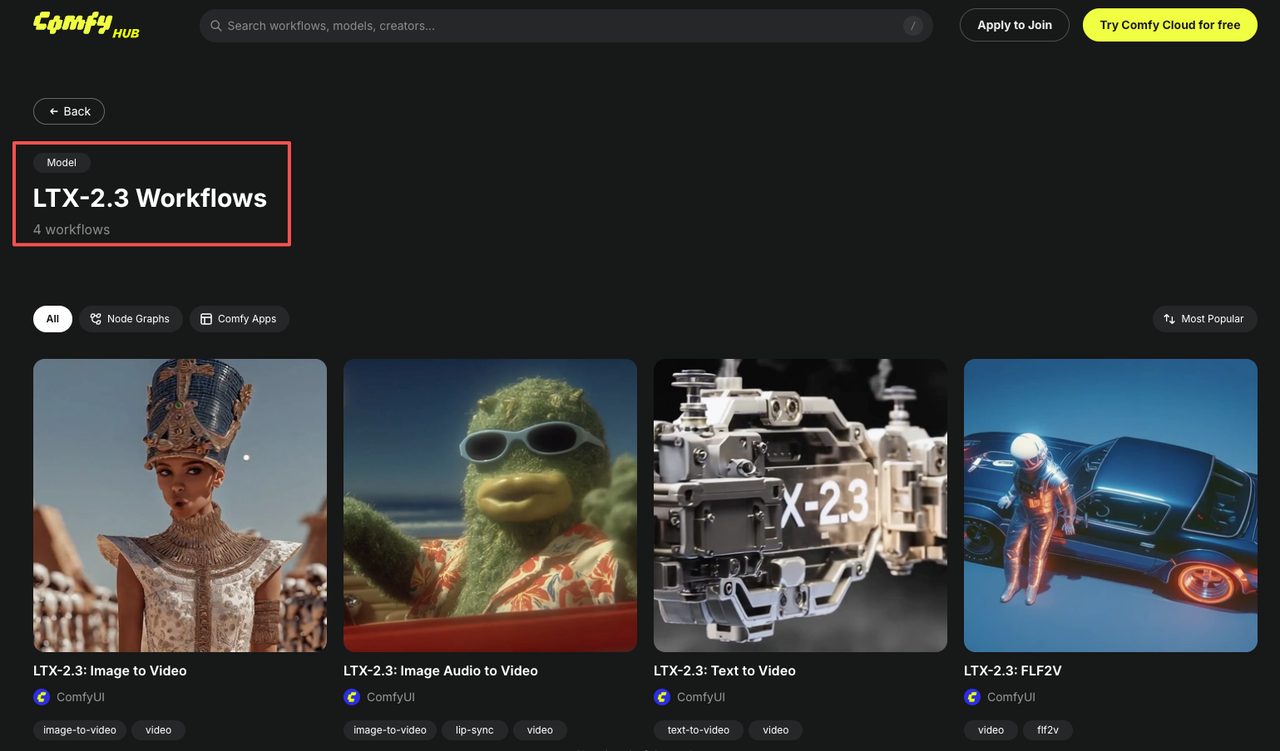This screenshot has width=1280, height=751.
Task: Click the ComfyUI avatar under FLF2V
Action: click(972, 697)
